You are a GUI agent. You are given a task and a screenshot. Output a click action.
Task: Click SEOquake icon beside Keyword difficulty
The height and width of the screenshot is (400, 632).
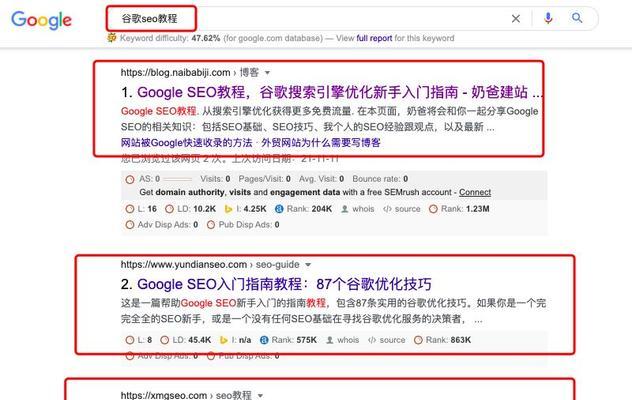(112, 38)
